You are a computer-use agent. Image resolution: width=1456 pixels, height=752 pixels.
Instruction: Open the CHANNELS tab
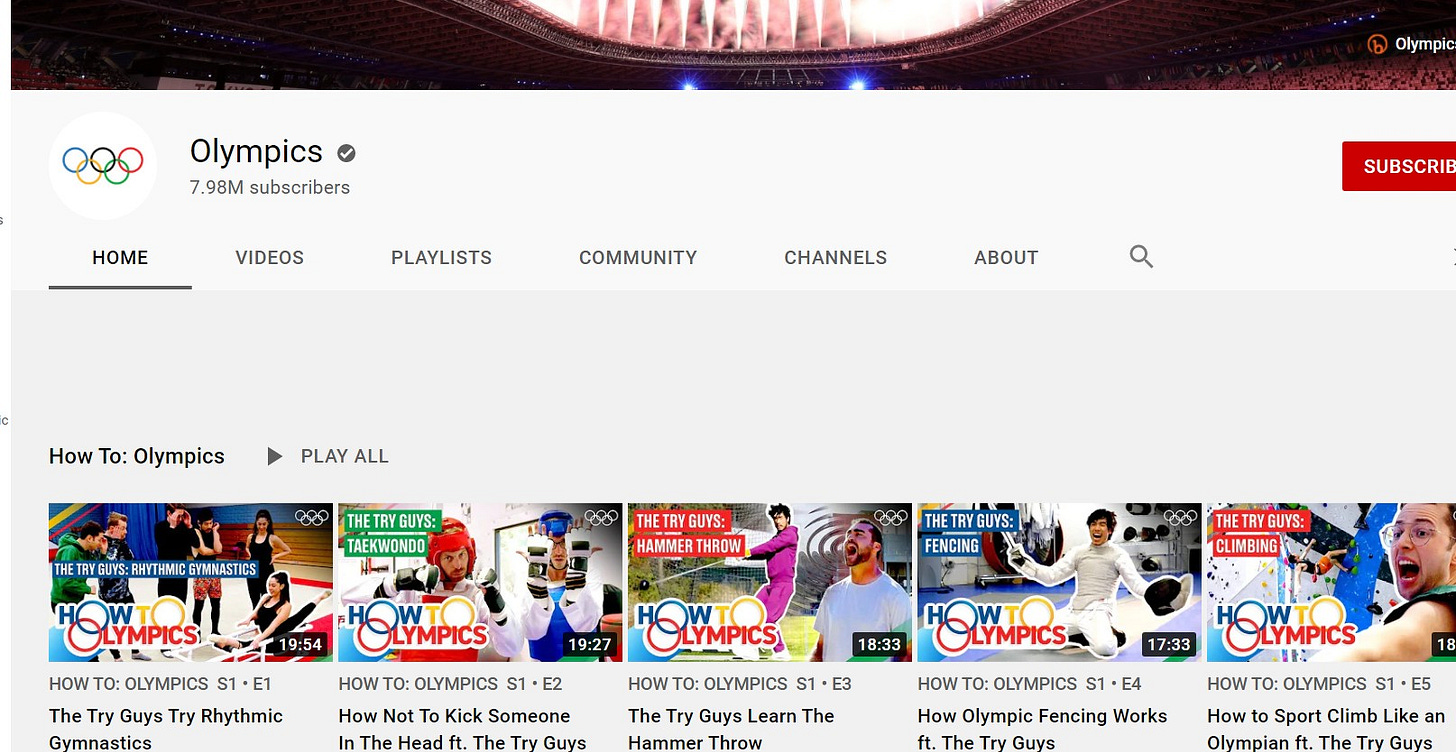pyautogui.click(x=835, y=258)
